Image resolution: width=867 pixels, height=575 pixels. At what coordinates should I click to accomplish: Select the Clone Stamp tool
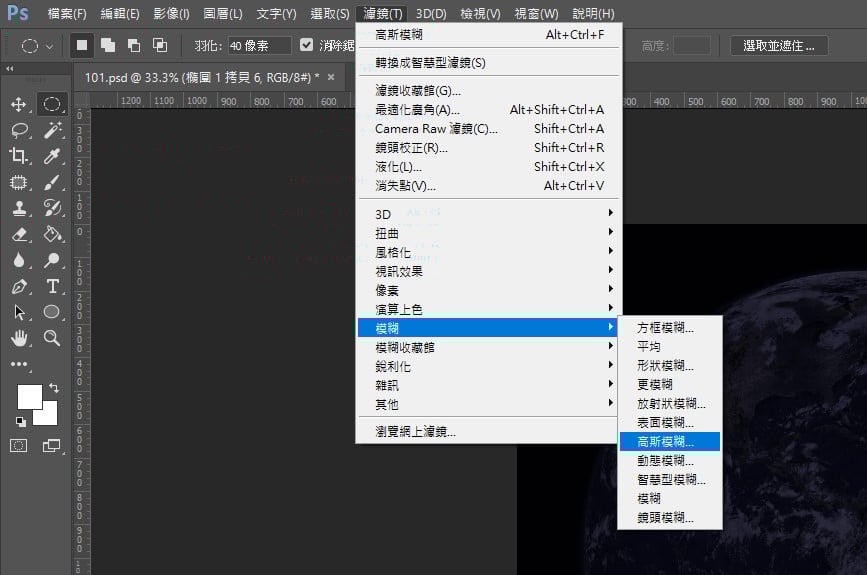[19, 208]
